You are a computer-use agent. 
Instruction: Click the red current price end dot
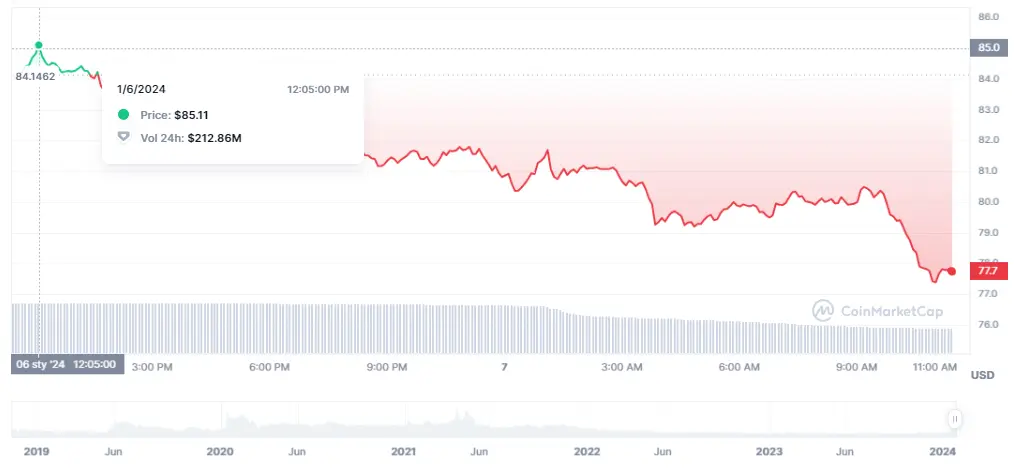coord(951,271)
